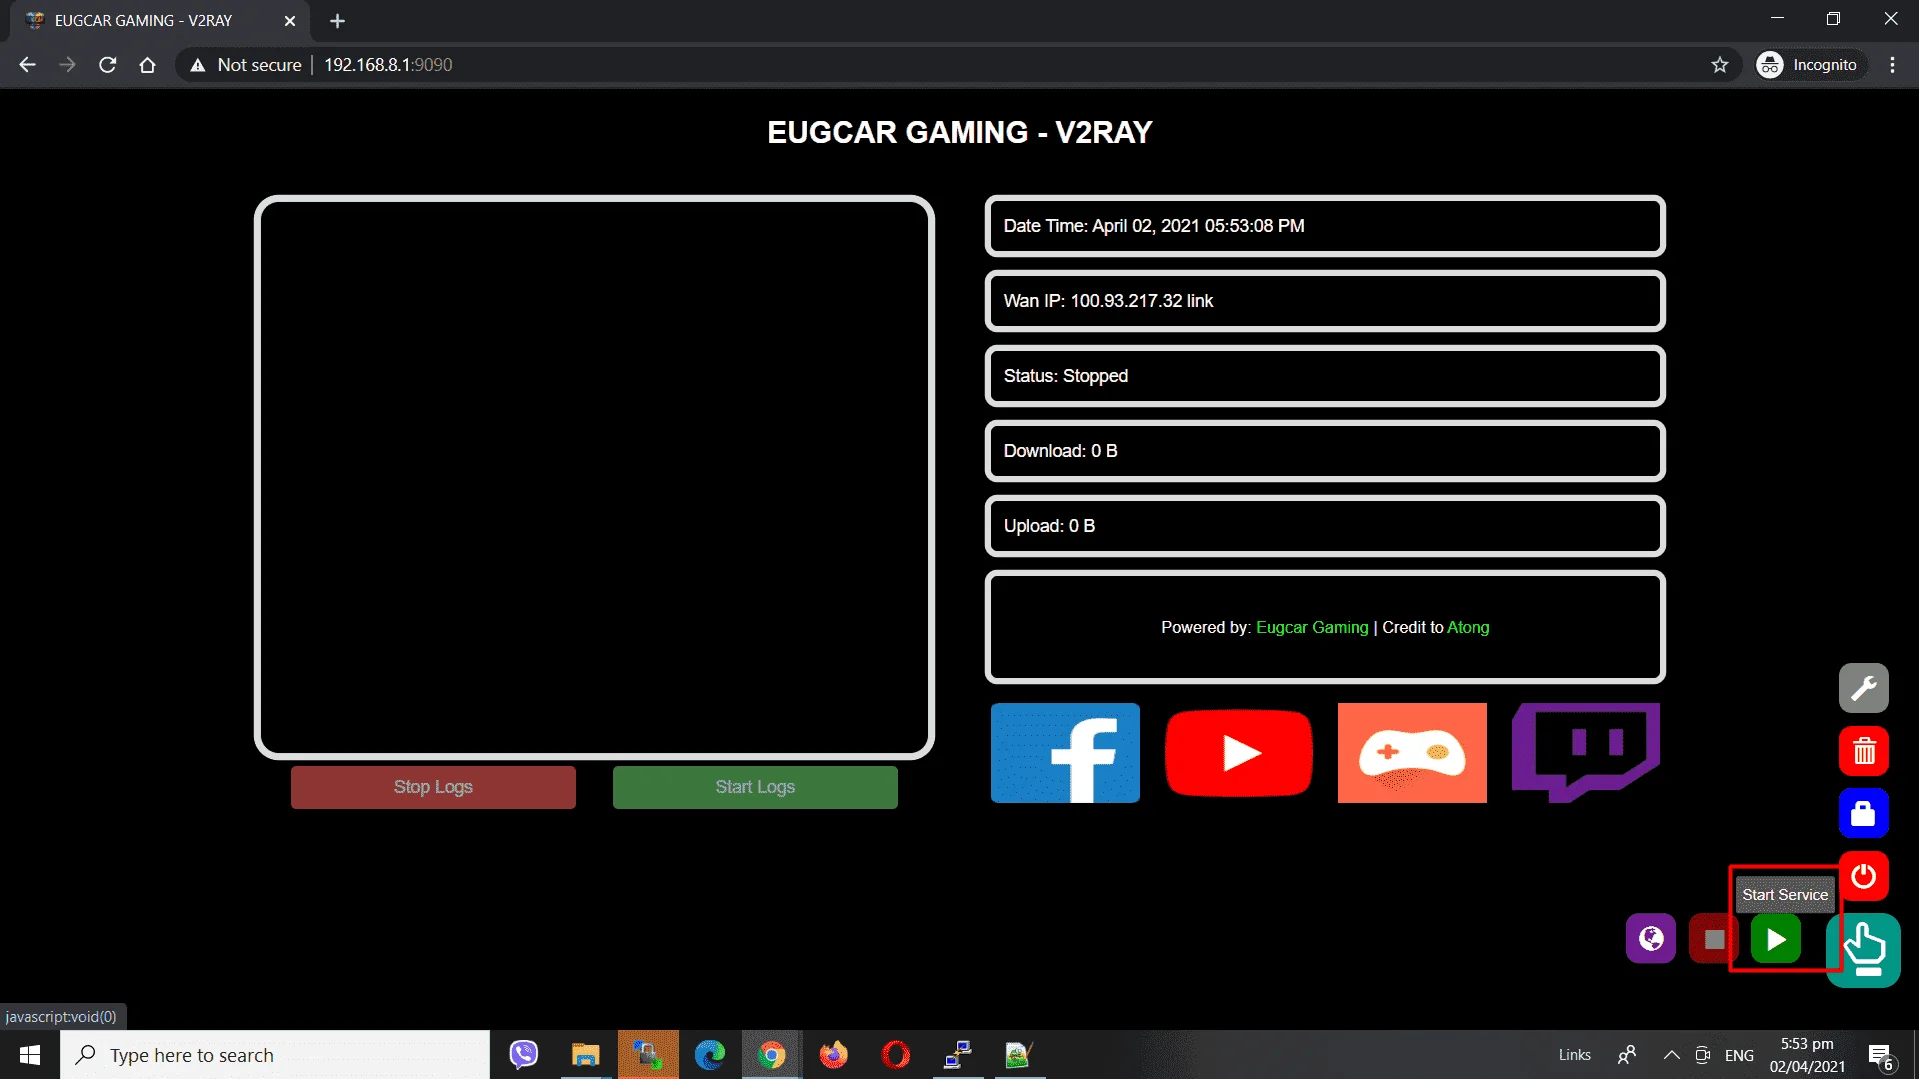The height and width of the screenshot is (1079, 1919).
Task: Click the green Start Service play button
Action: (1775, 939)
